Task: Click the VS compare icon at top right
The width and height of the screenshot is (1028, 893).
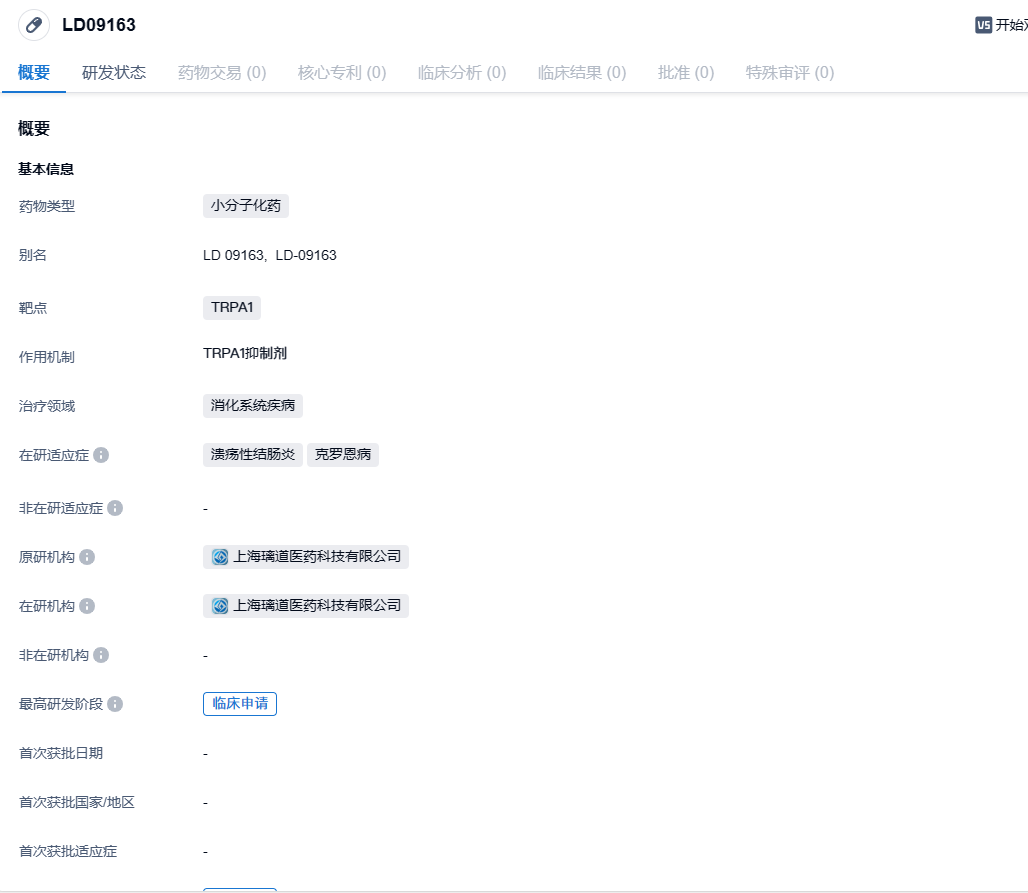Action: (983, 25)
